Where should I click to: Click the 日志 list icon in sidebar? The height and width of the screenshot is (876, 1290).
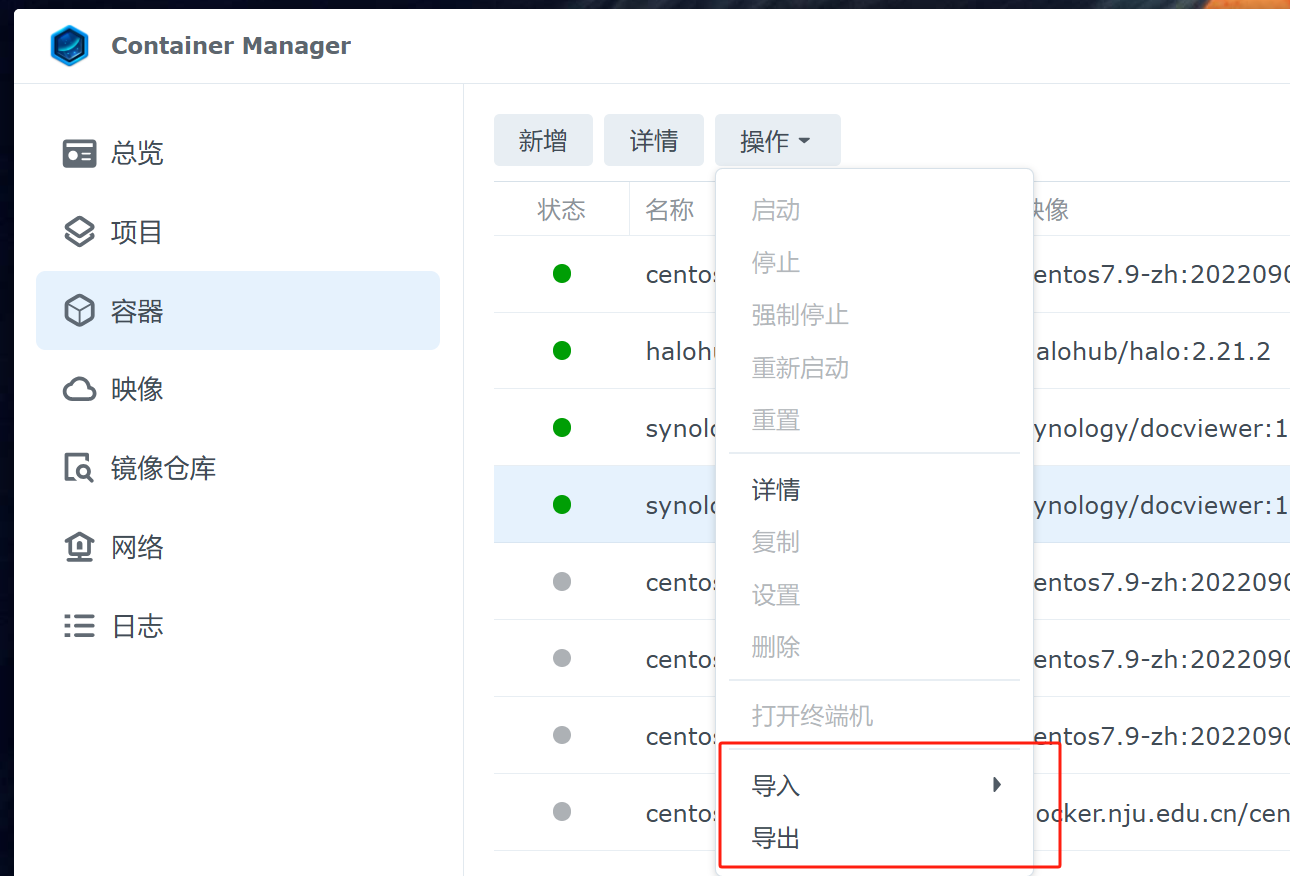click(79, 626)
